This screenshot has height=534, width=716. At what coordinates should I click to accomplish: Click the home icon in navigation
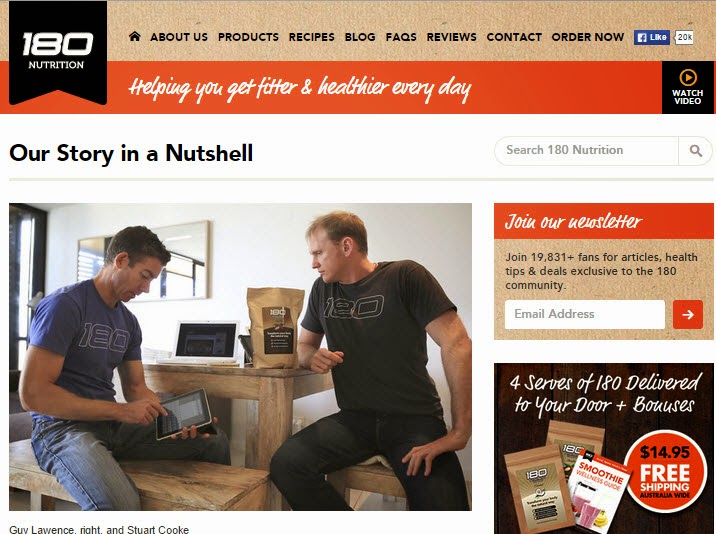point(135,37)
